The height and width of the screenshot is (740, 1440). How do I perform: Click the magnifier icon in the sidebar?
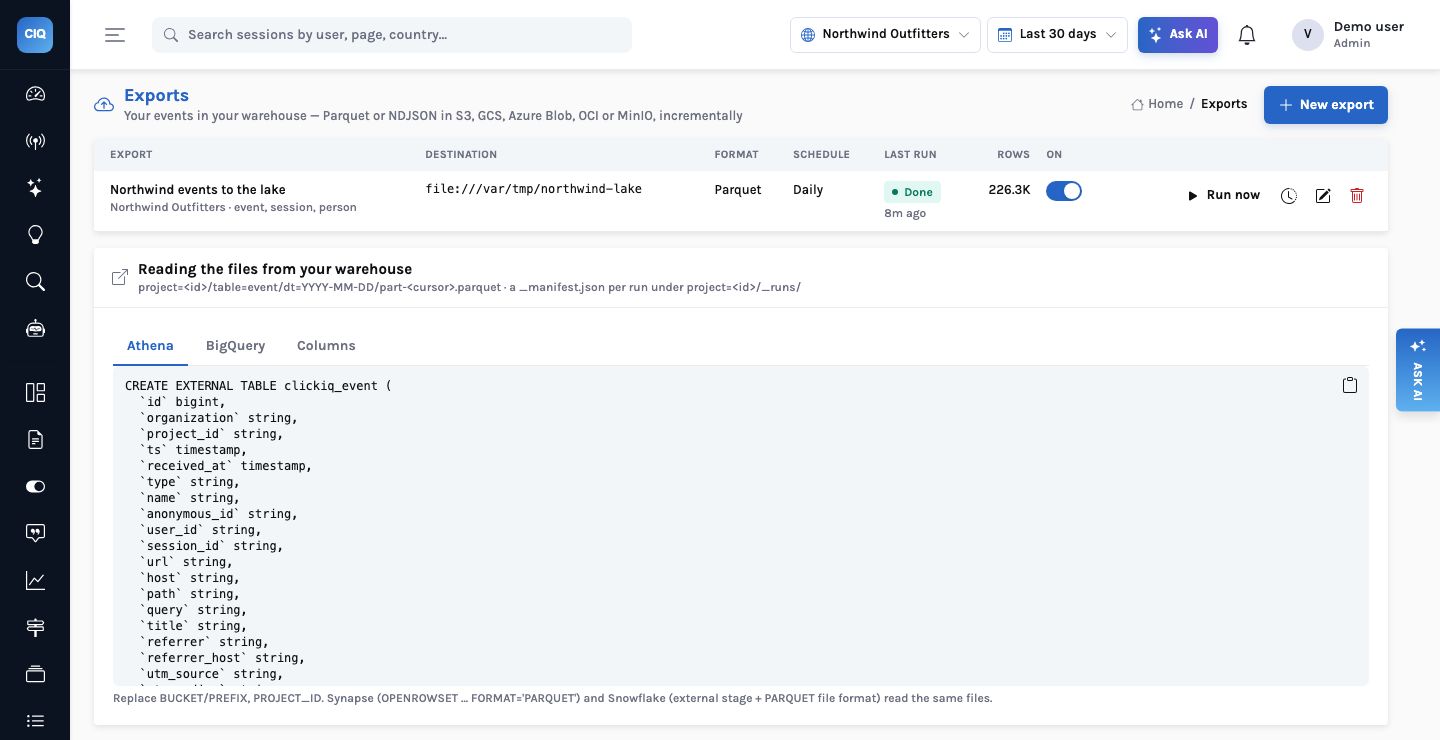35,282
